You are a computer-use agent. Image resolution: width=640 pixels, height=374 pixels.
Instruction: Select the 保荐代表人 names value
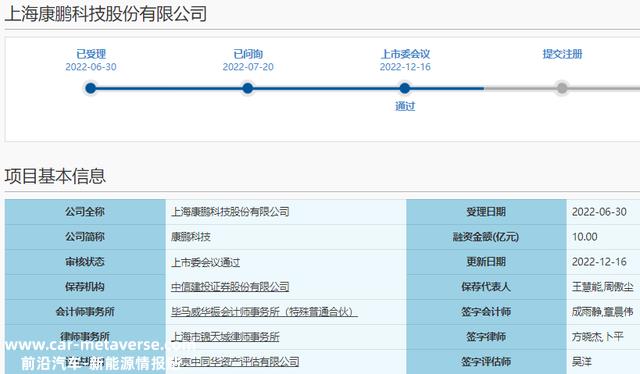pos(602,287)
